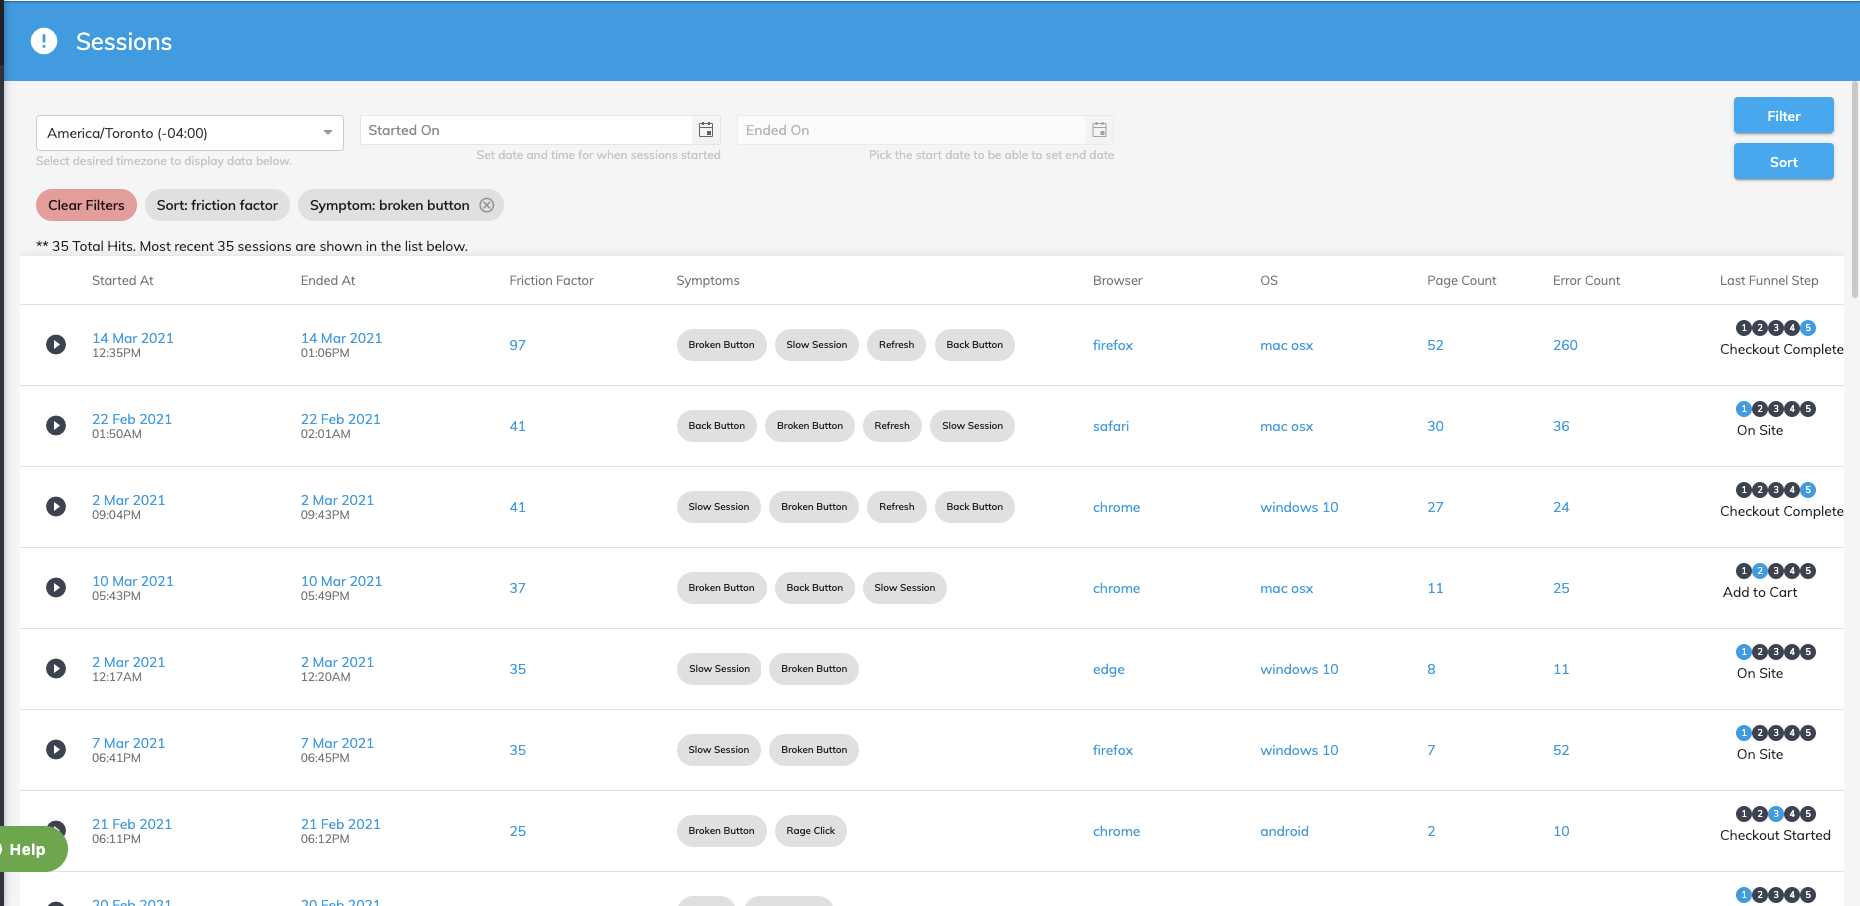The width and height of the screenshot is (1860, 906).
Task: Click friction factor value 25
Action: 517,831
